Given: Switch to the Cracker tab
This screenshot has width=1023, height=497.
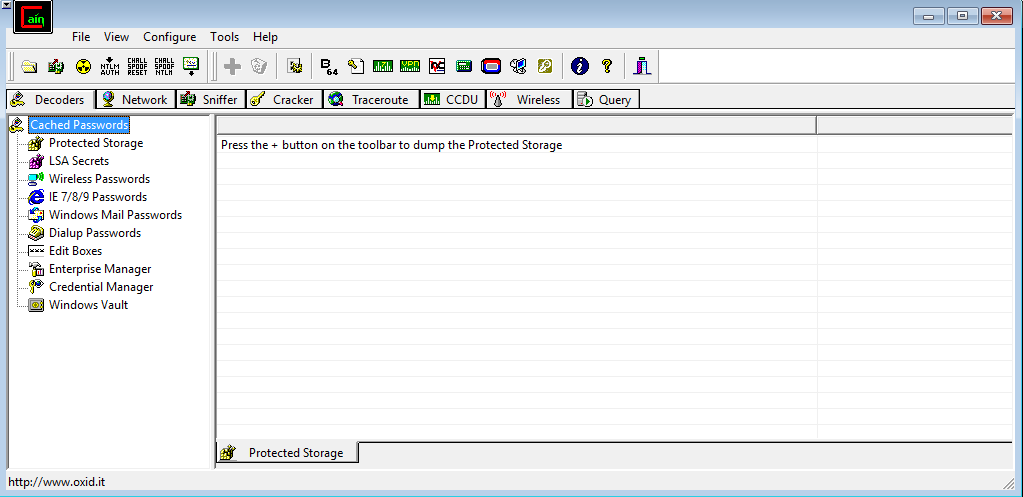Looking at the screenshot, I should point(283,100).
